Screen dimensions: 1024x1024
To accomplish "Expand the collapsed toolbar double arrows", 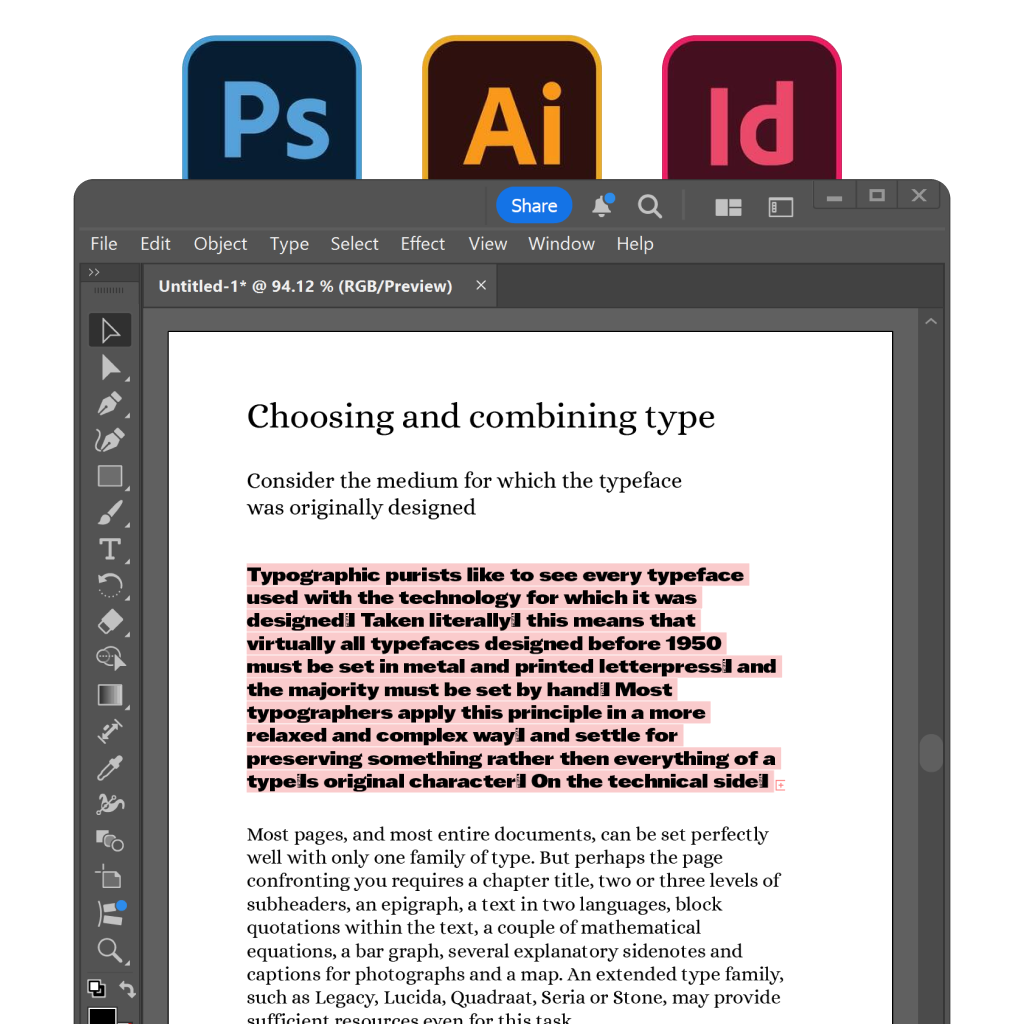I will click(x=94, y=272).
